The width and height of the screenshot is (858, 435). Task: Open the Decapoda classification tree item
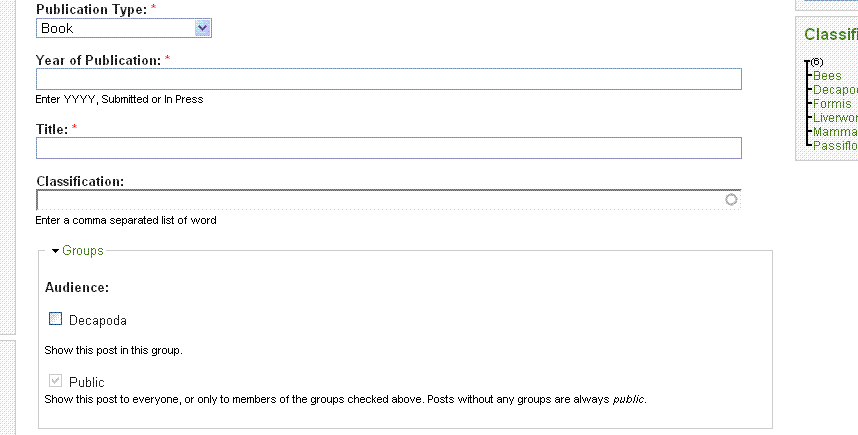coord(835,90)
